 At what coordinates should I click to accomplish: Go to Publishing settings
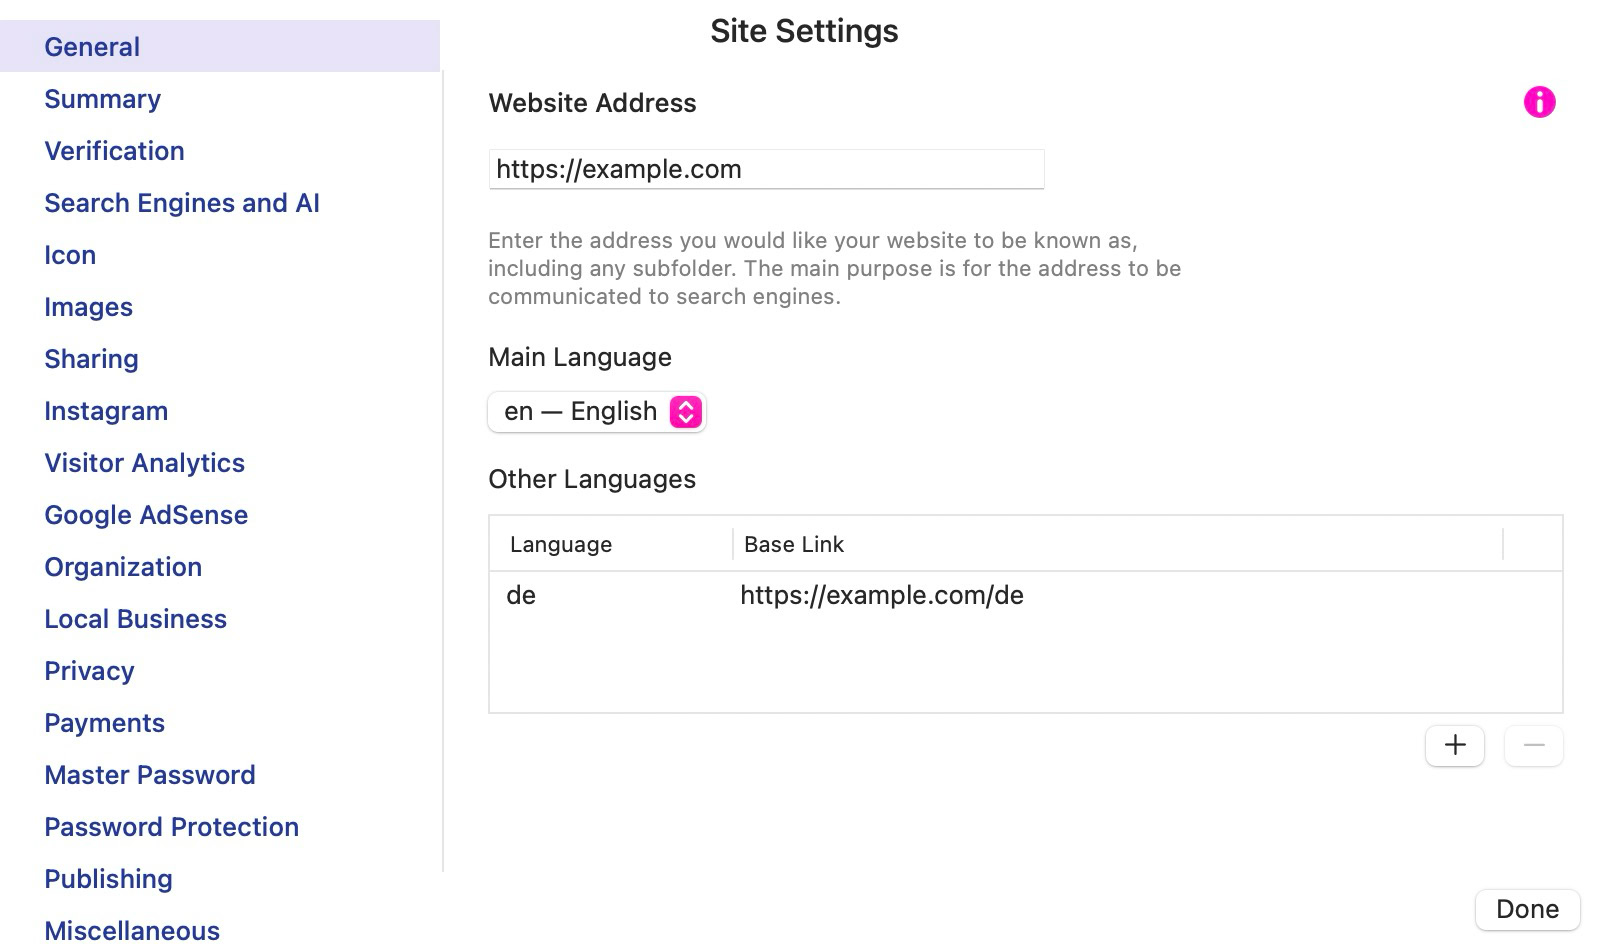(x=108, y=879)
